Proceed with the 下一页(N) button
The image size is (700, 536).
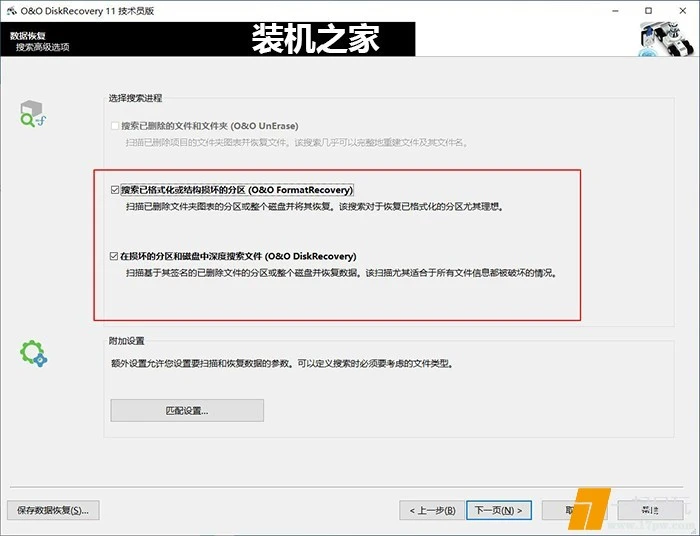coord(498,510)
